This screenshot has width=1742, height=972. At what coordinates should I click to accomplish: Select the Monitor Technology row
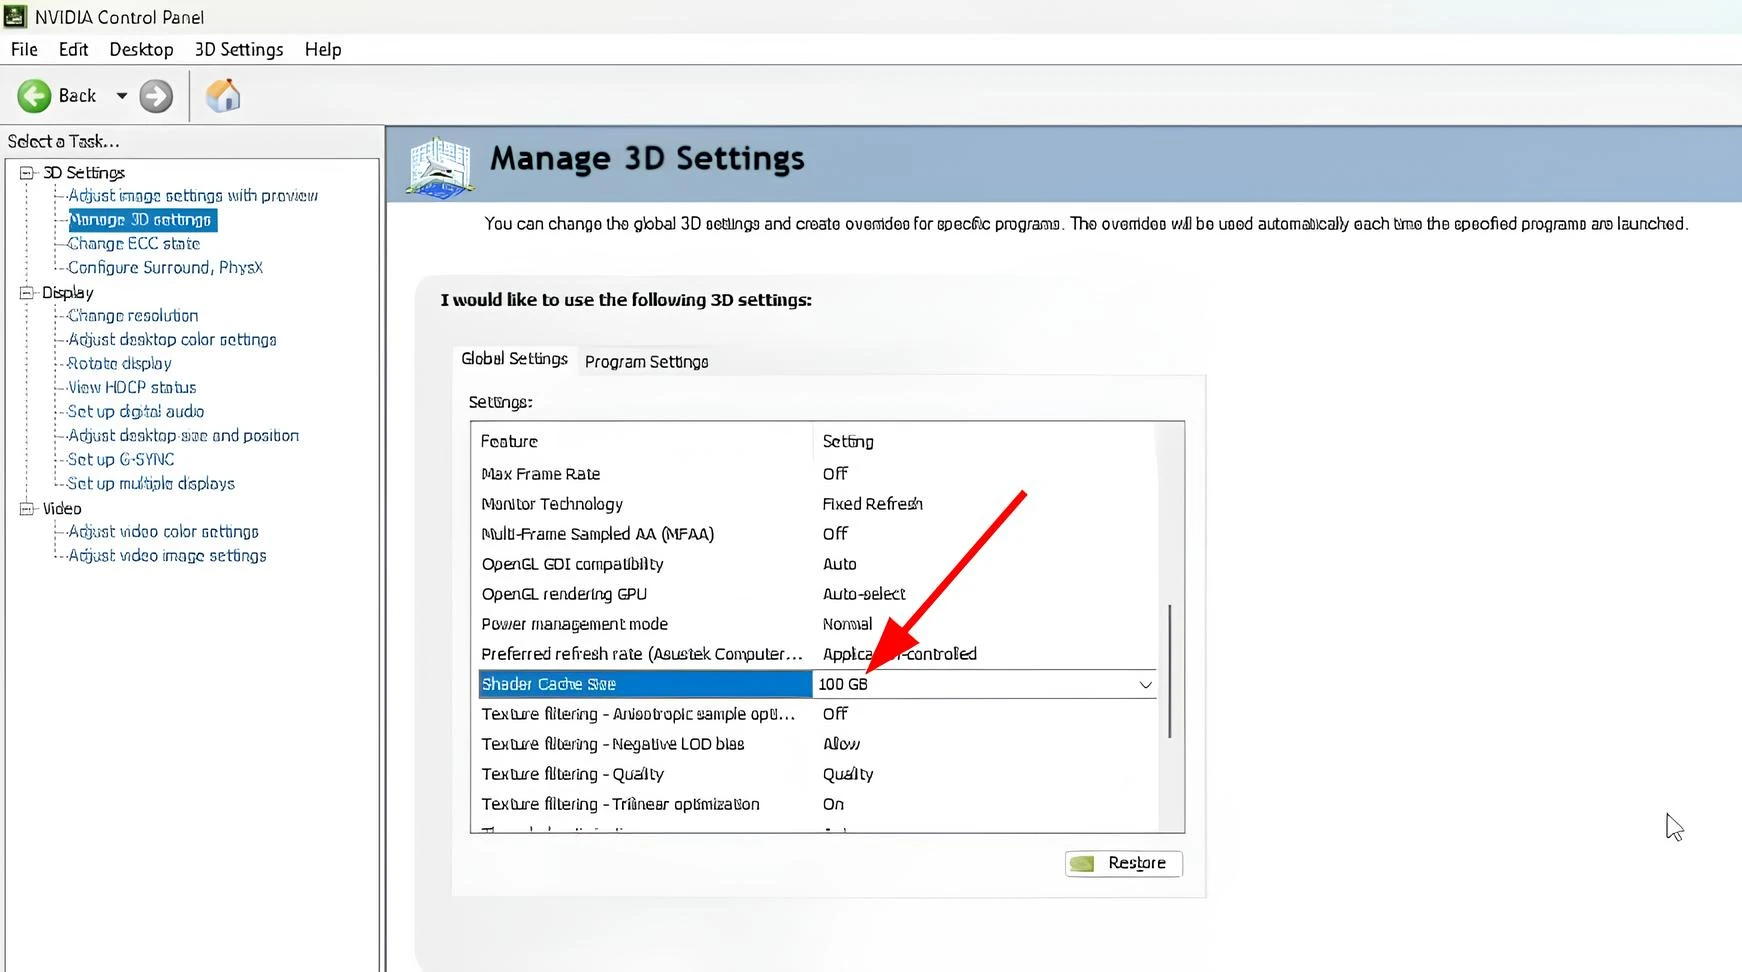click(x=817, y=504)
